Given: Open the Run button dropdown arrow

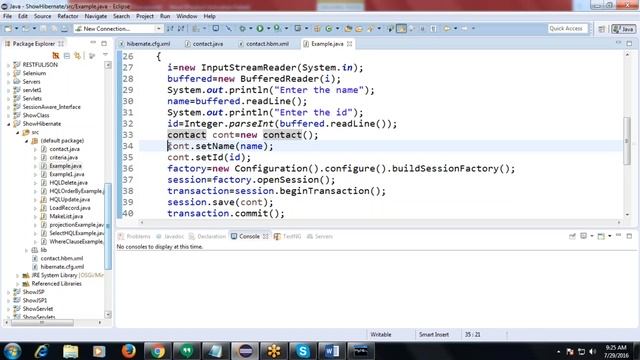Looking at the screenshot, I should pos(269,29).
